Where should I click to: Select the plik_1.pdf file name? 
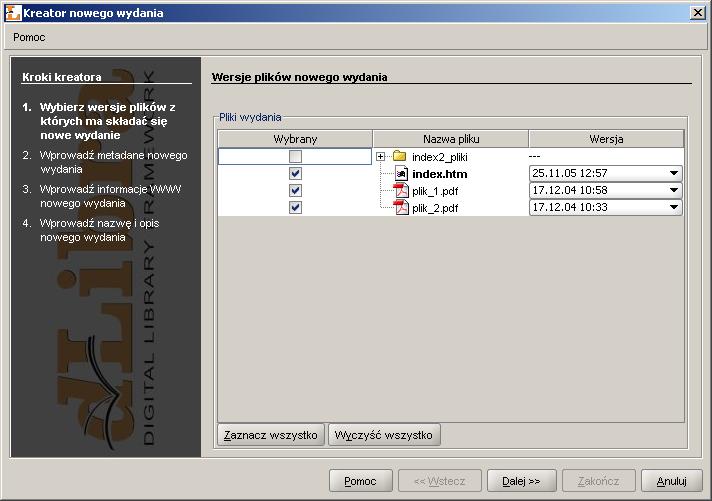(435, 191)
